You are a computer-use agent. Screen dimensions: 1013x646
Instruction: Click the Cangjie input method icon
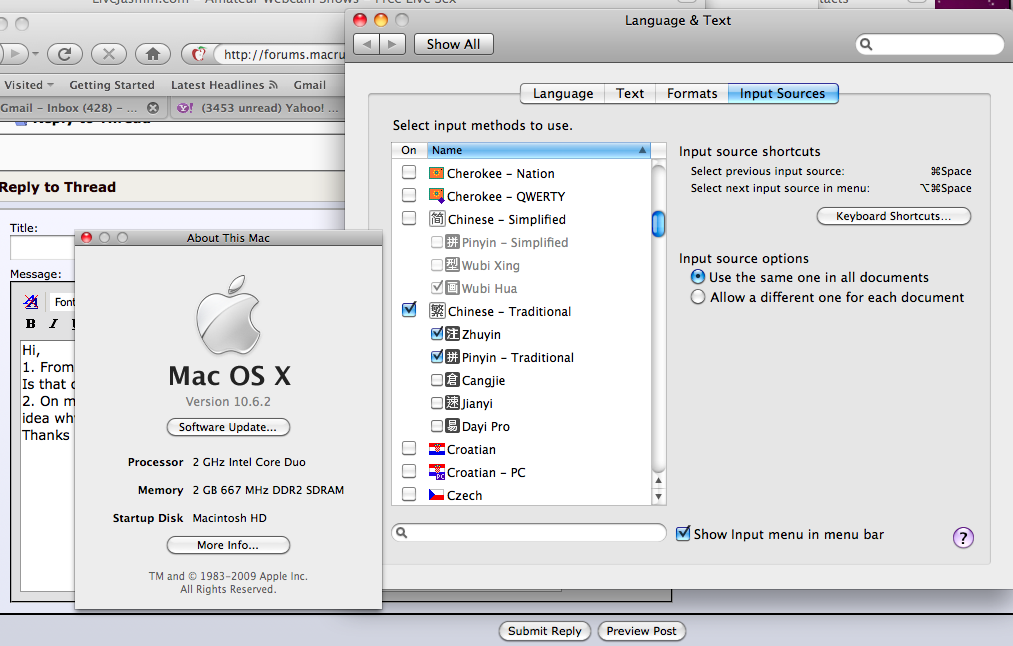452,380
